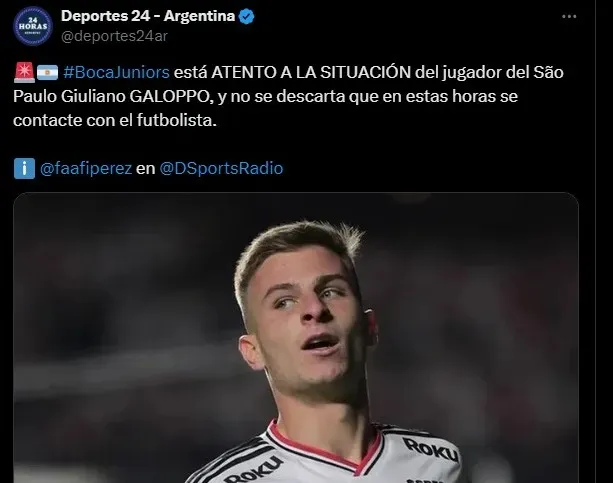The height and width of the screenshot is (483, 613).
Task: Visit the @faafiperez mention
Action: [x=86, y=169]
